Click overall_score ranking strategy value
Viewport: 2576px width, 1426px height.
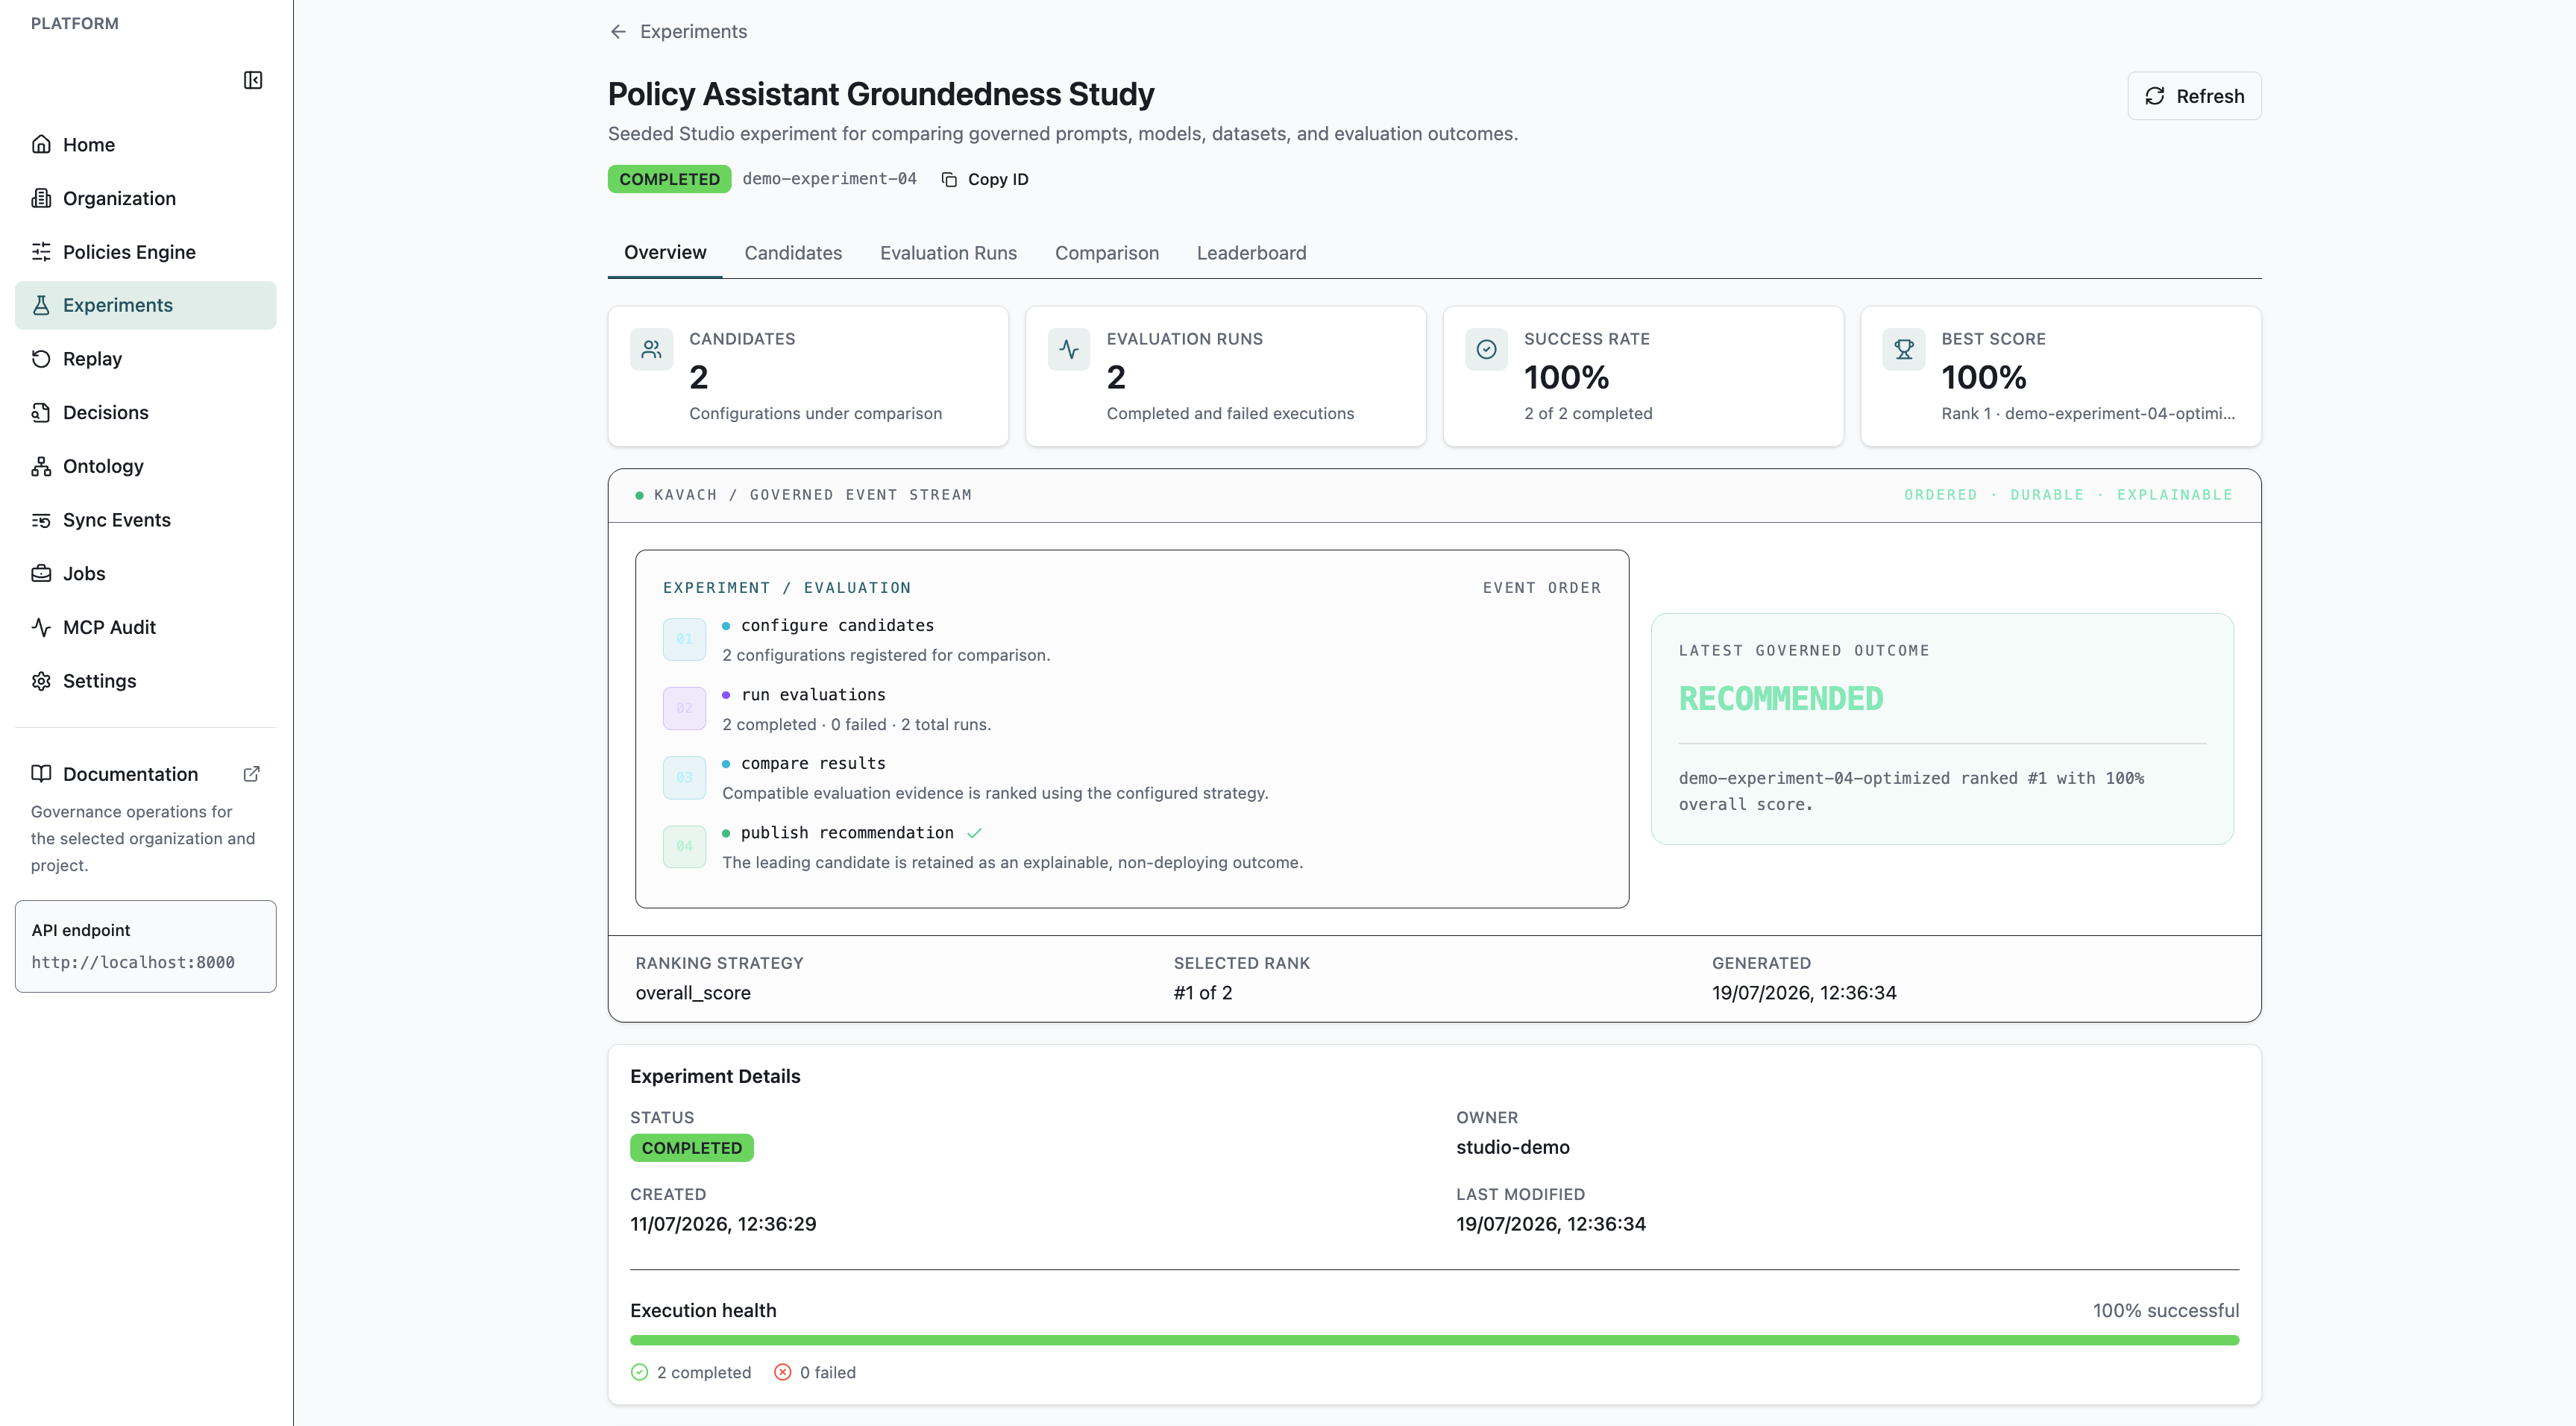pyautogui.click(x=693, y=993)
